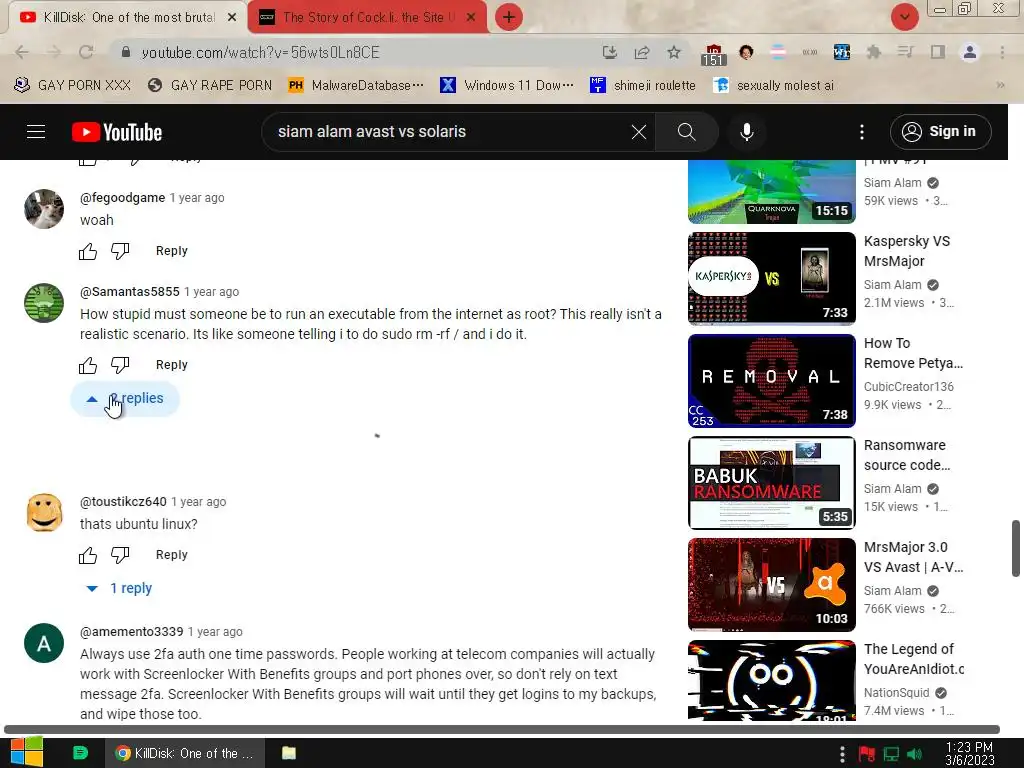
Task: Go back with the browser arrow
Action: 22,52
